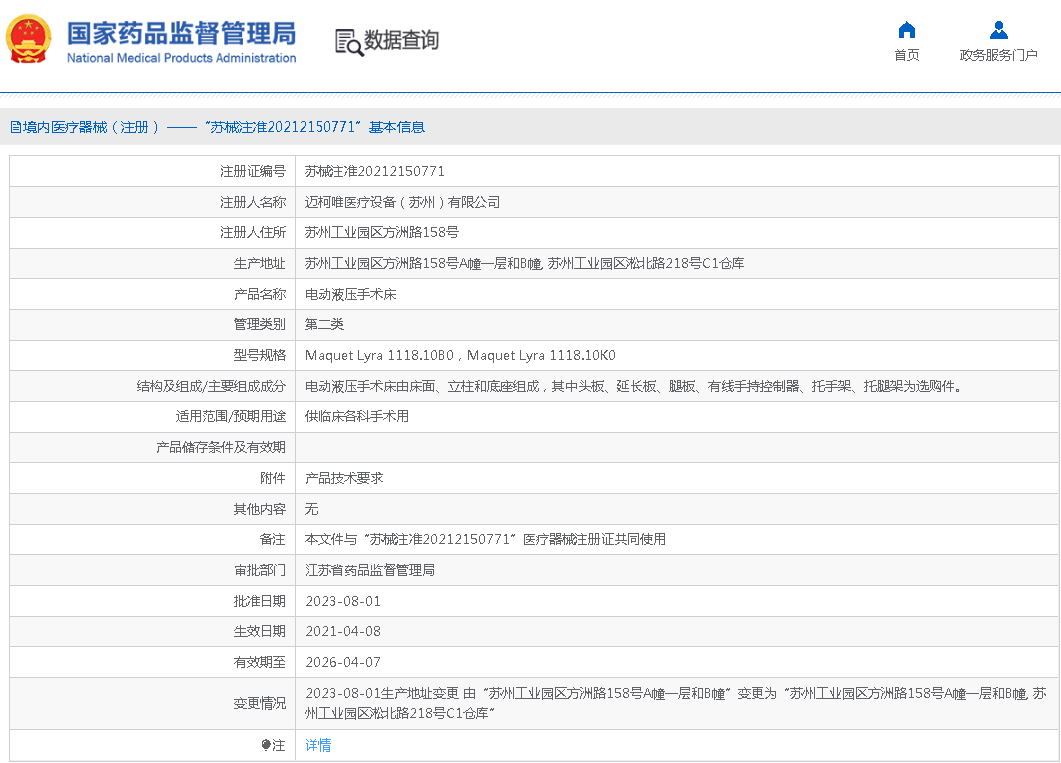Click the 首页 house icon
The image size is (1061, 763).
click(906, 30)
